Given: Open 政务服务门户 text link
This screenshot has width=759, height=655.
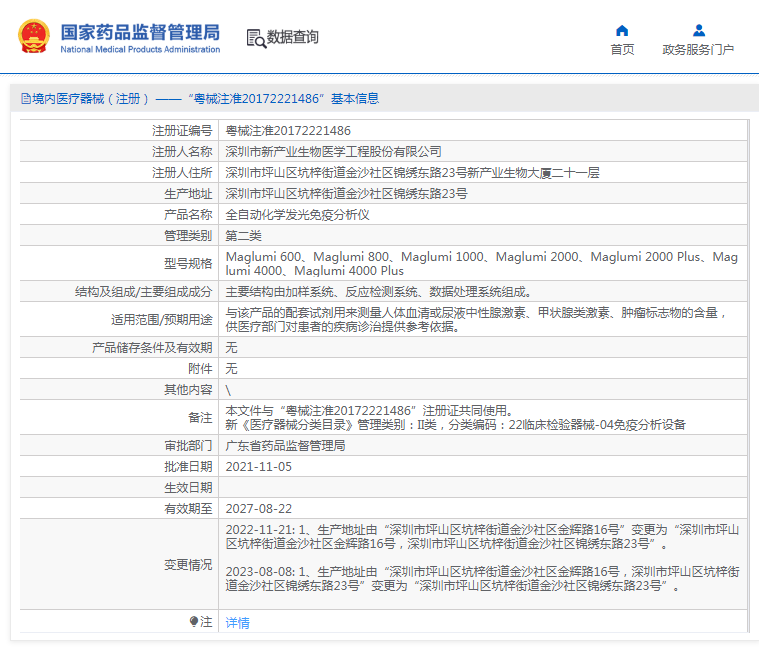Looking at the screenshot, I should click(x=698, y=49).
